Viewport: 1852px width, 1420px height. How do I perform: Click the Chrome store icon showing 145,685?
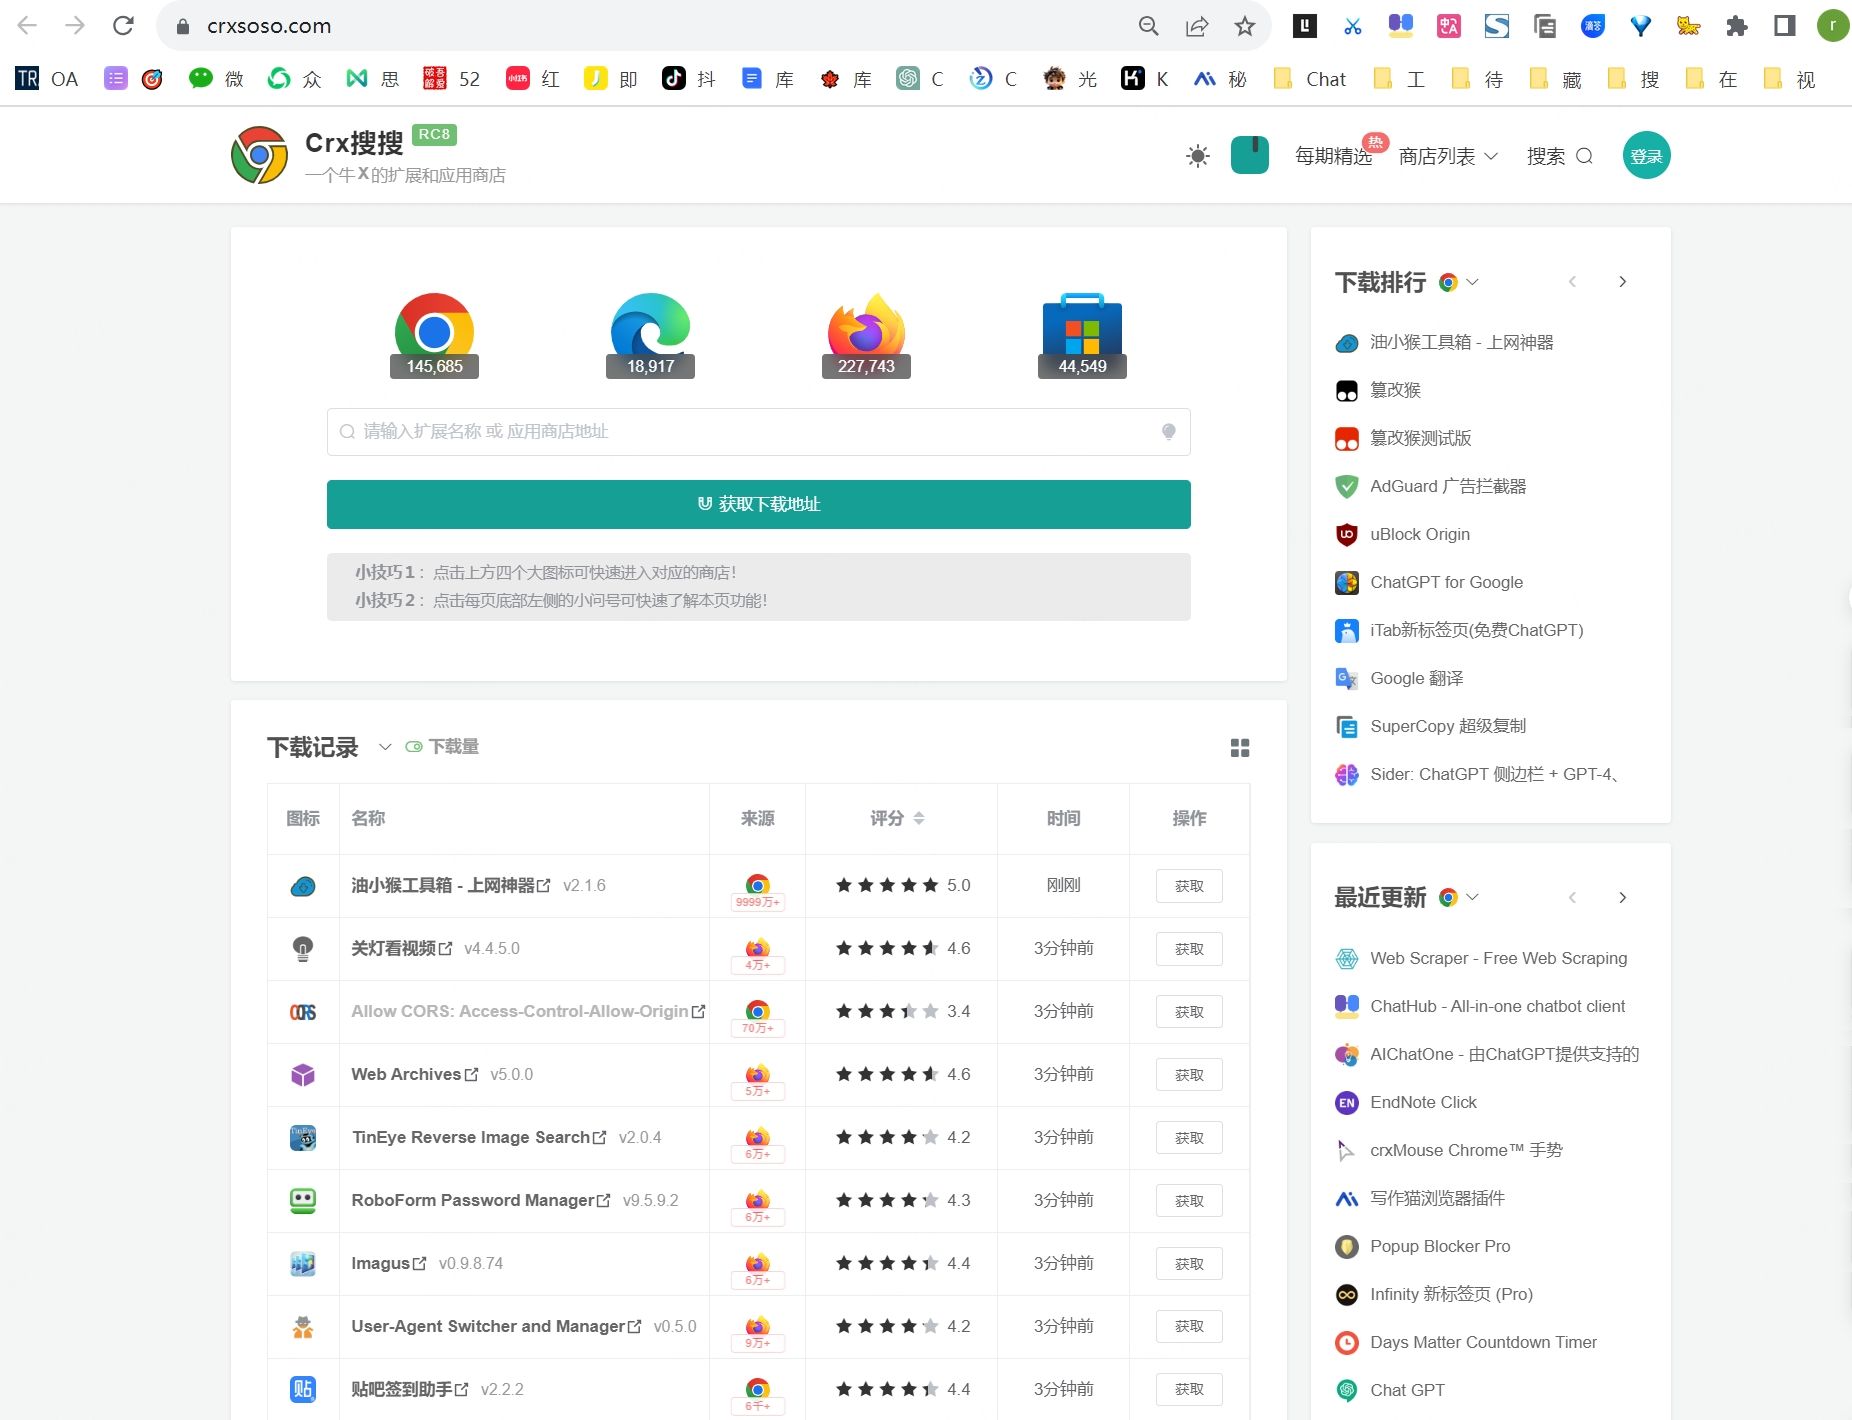coord(434,332)
